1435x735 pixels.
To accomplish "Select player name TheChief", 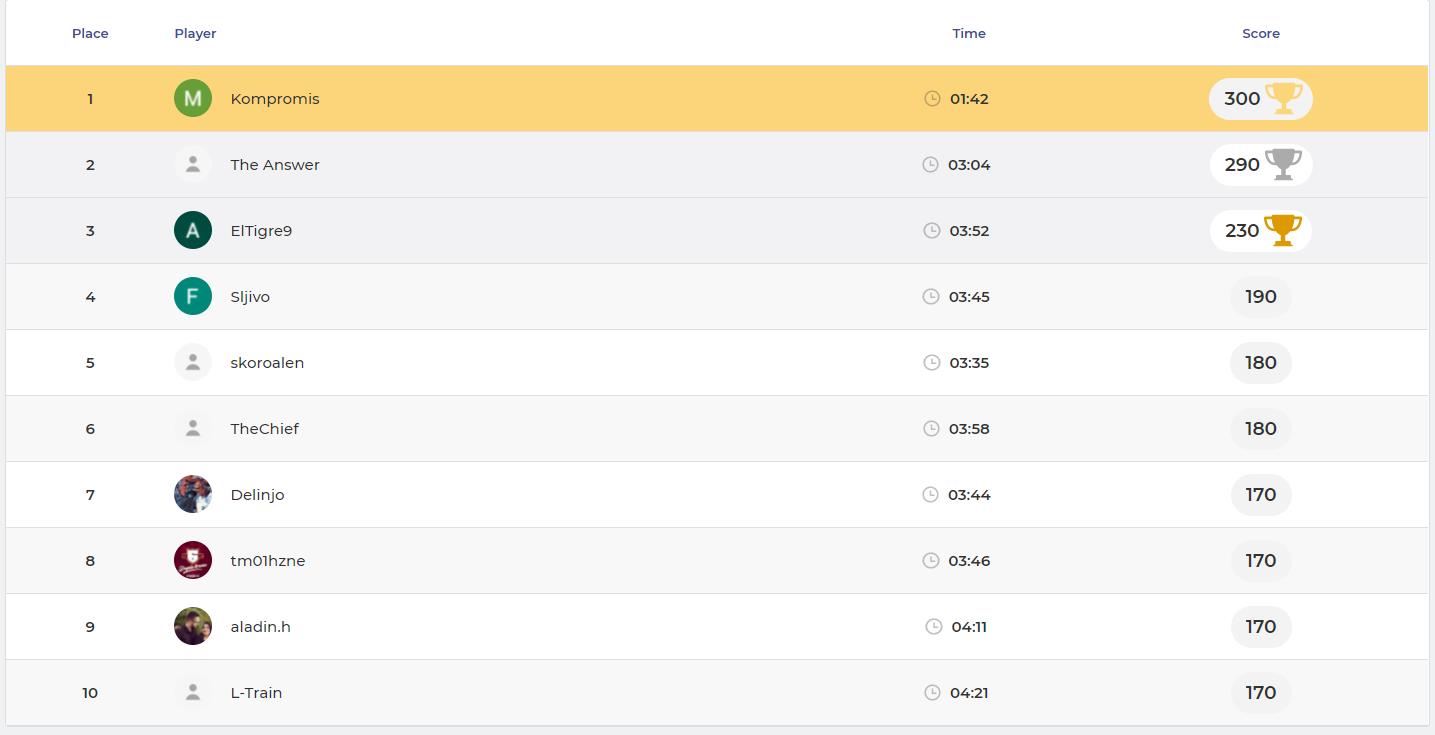I will [264, 429].
